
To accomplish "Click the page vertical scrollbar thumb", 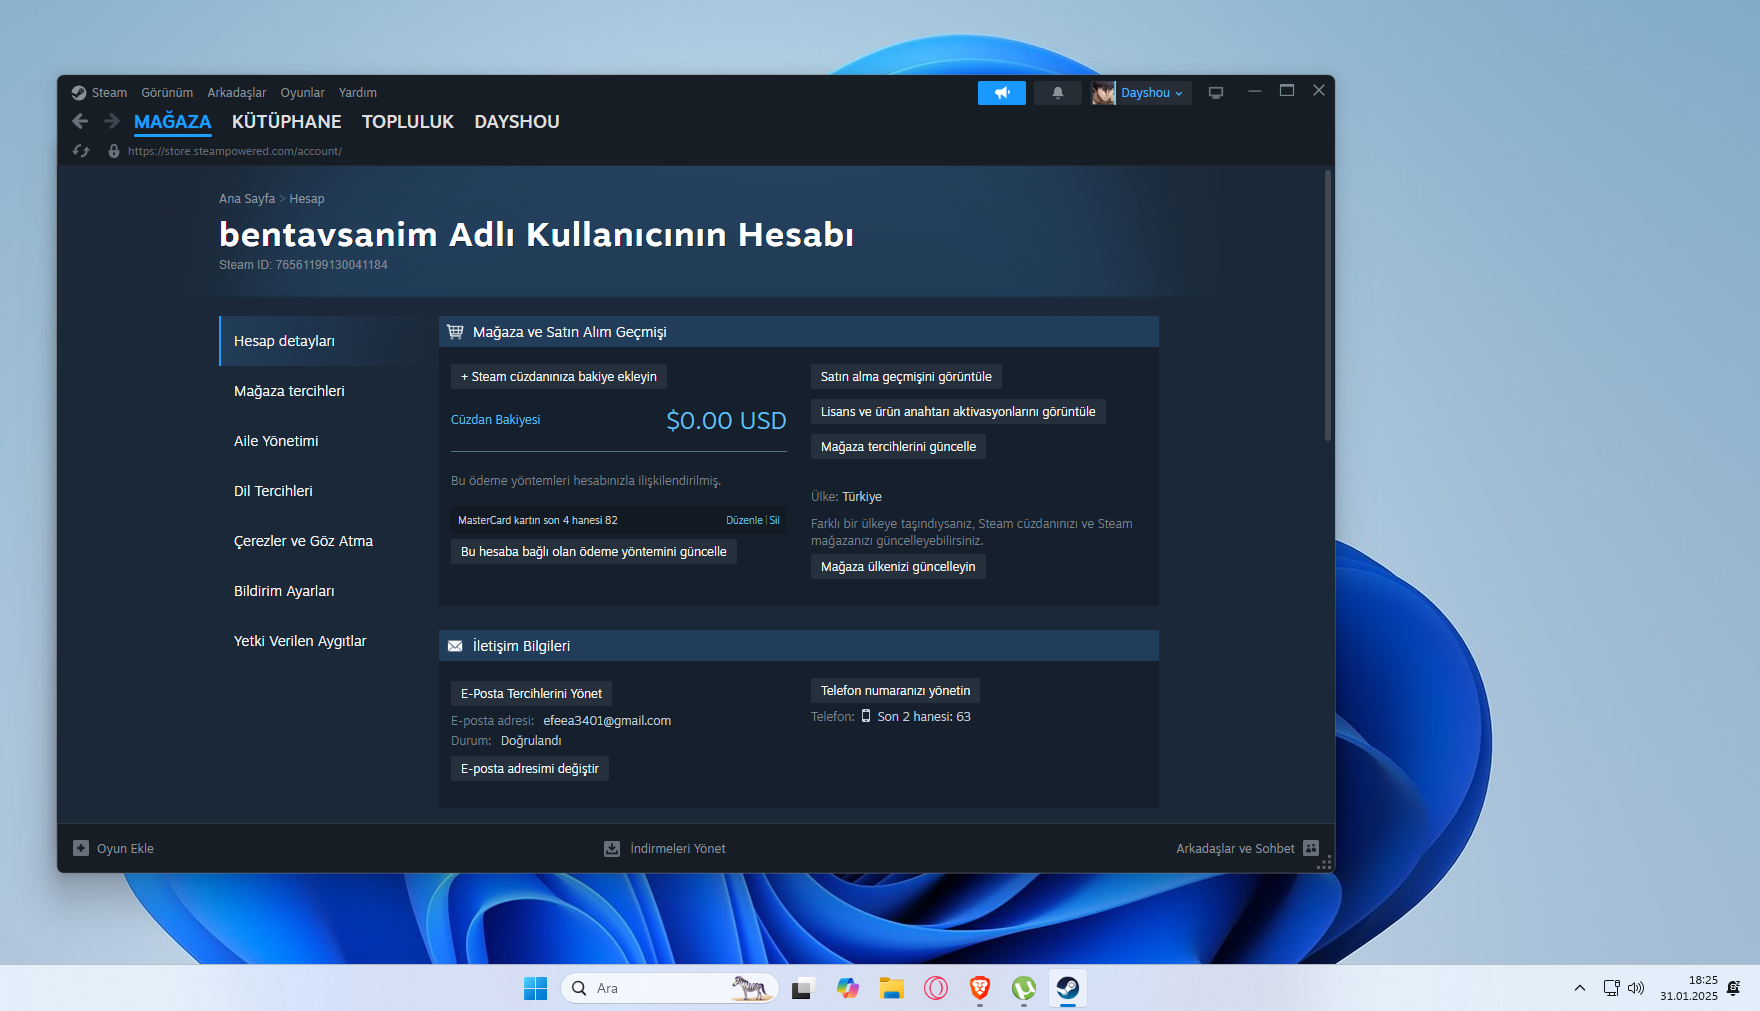I will [1328, 305].
